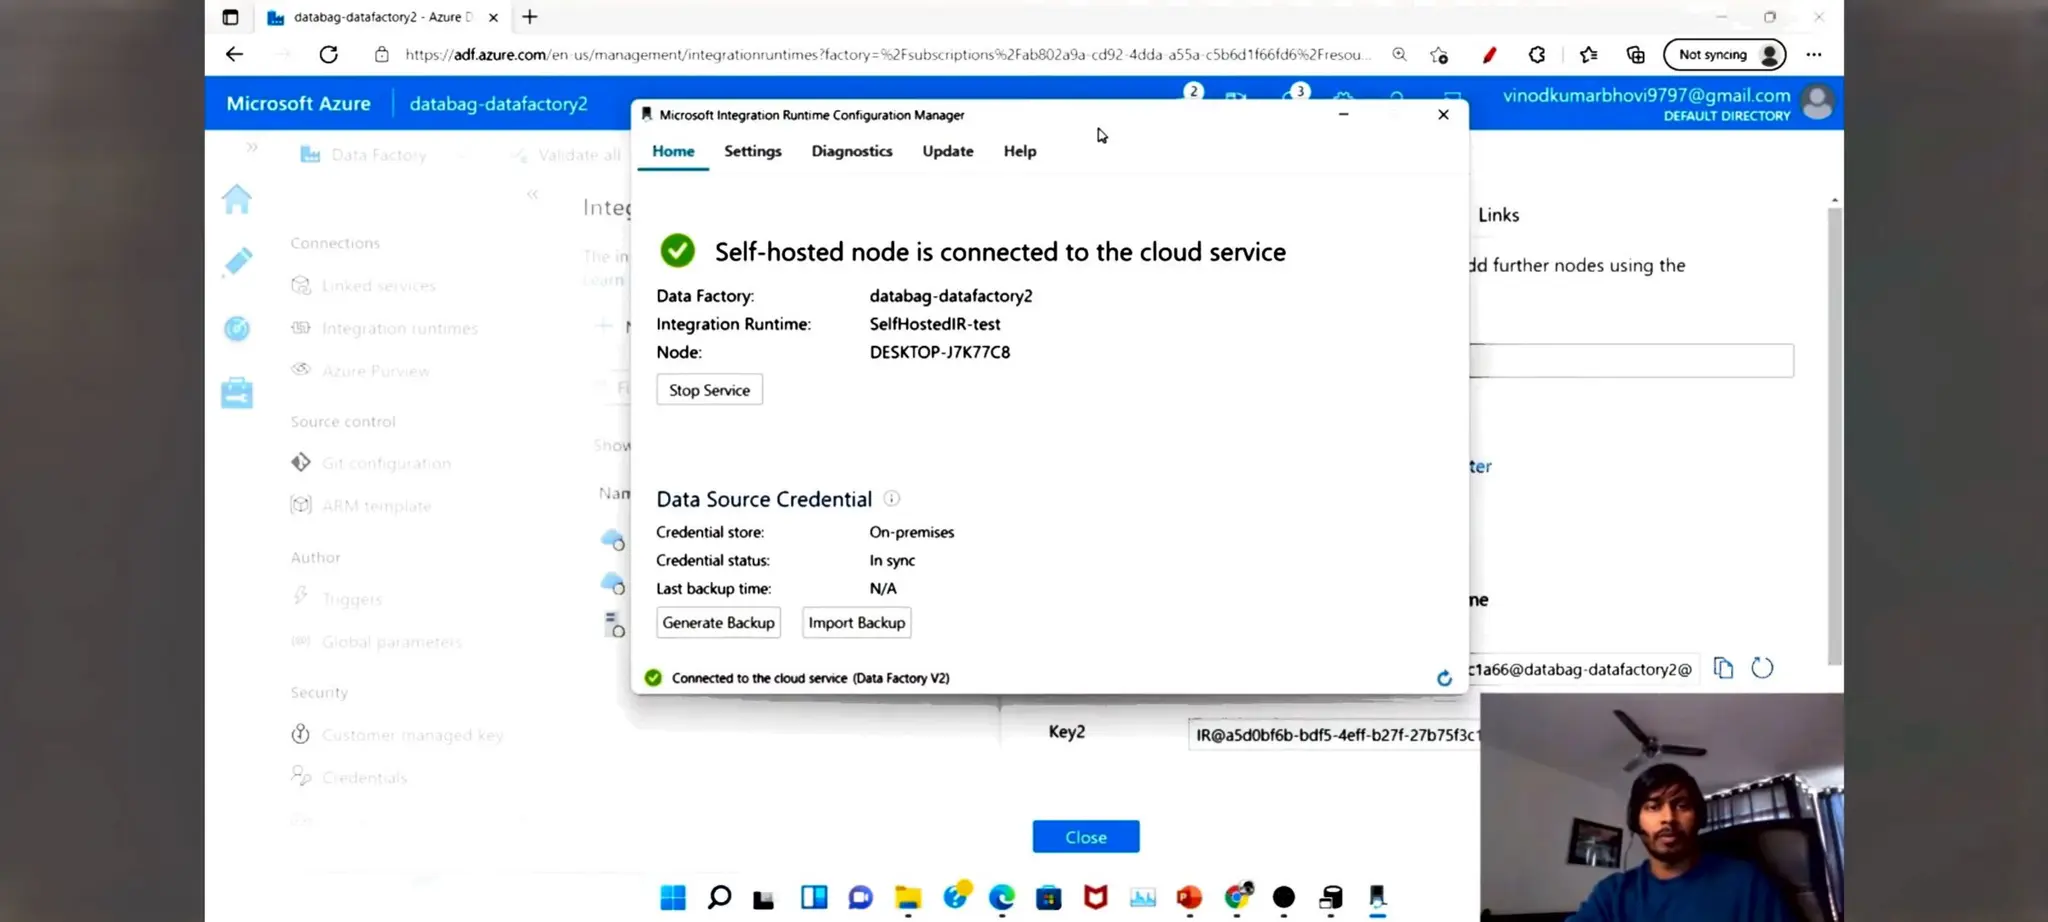Expand the left sidebar chevrons
Screen dimensions: 2048x922
[x=252, y=147]
